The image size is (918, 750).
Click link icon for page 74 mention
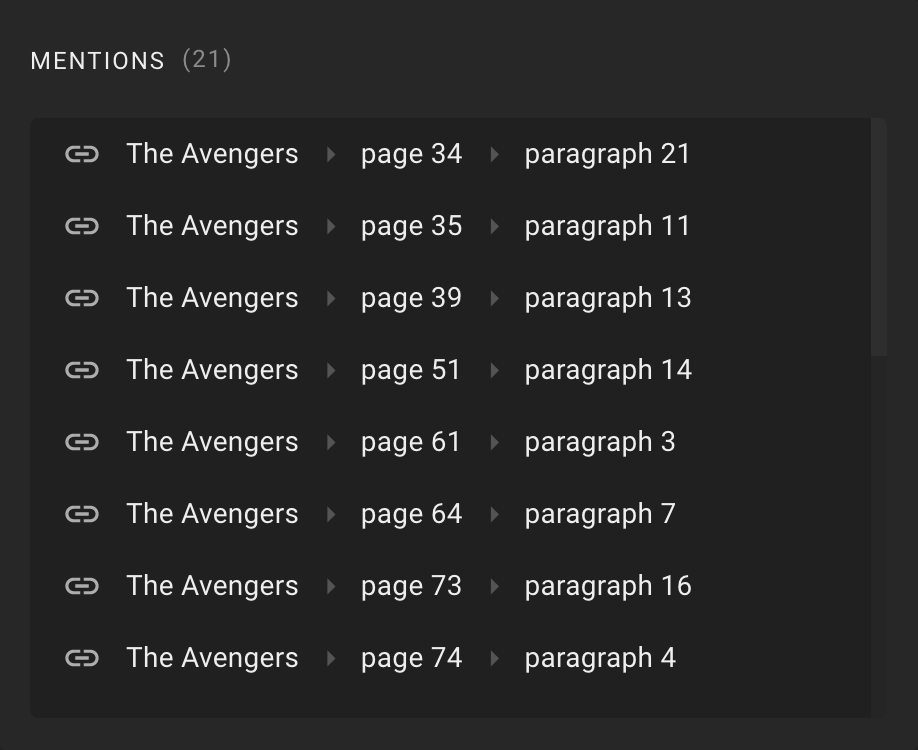click(x=82, y=658)
